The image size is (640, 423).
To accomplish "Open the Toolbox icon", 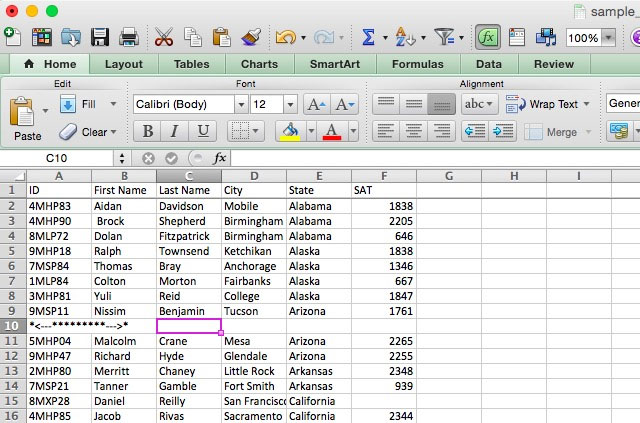I will coord(517,37).
